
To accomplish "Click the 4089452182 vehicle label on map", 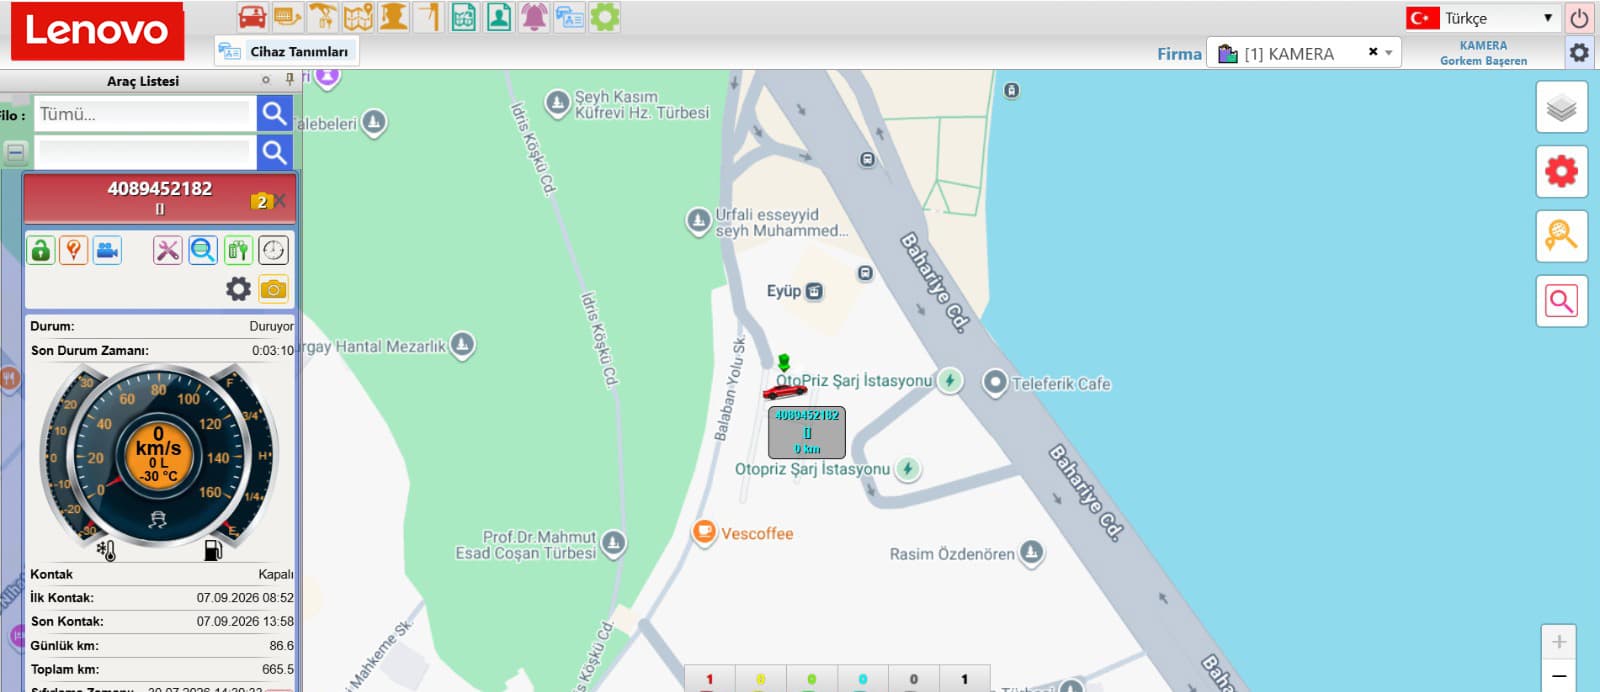I will pos(807,431).
